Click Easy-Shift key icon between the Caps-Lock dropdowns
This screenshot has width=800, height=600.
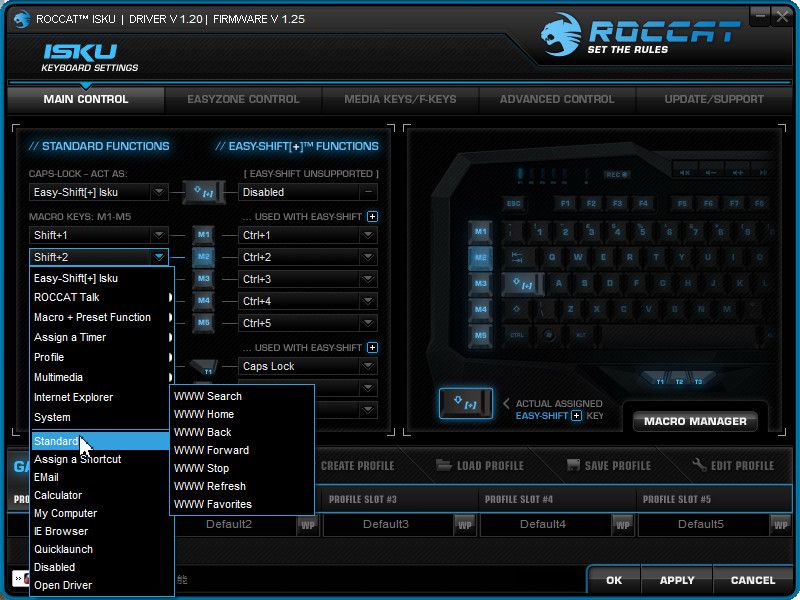(204, 192)
